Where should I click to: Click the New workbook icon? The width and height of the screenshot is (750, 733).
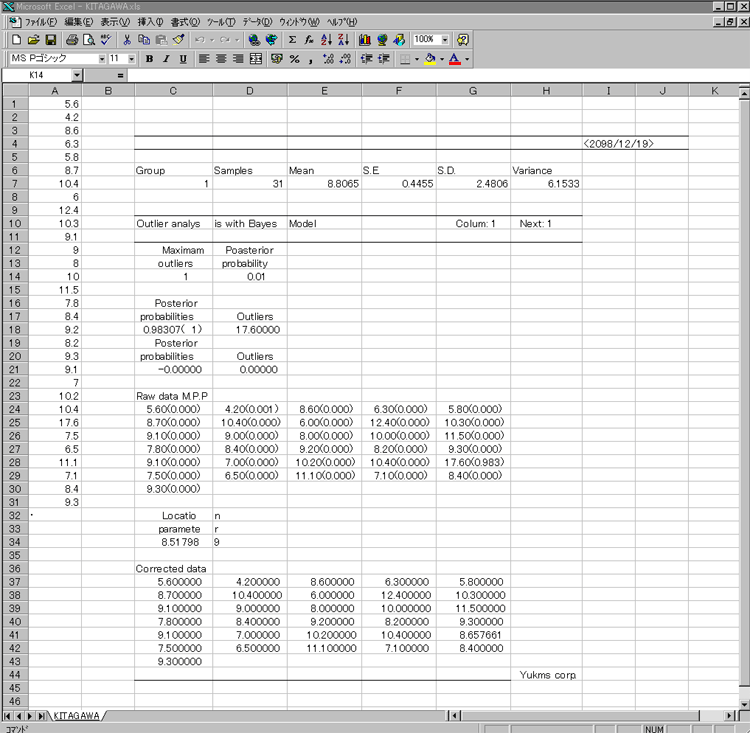pyautogui.click(x=16, y=40)
